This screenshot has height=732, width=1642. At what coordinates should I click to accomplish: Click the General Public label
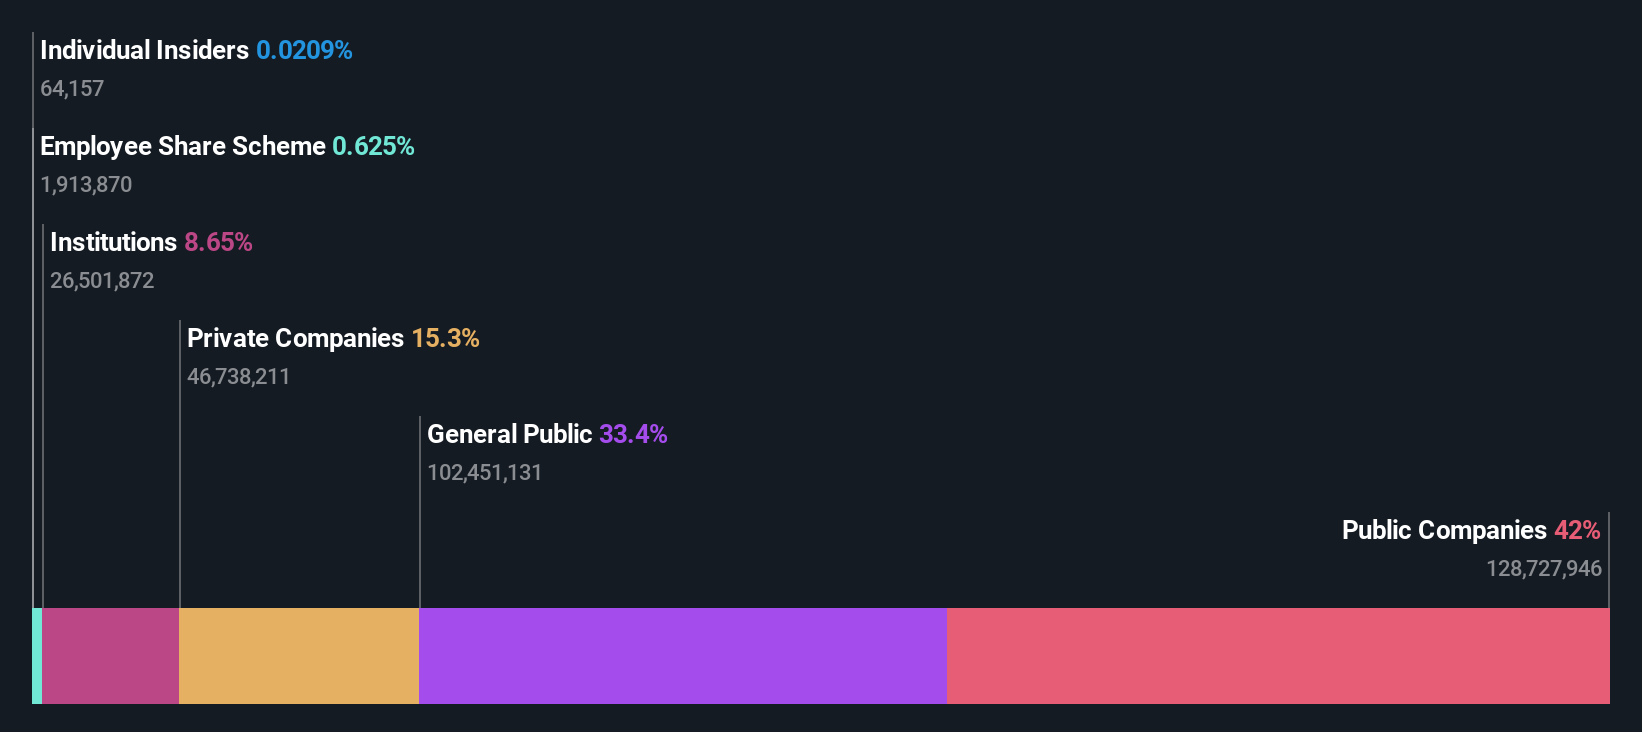coord(509,434)
